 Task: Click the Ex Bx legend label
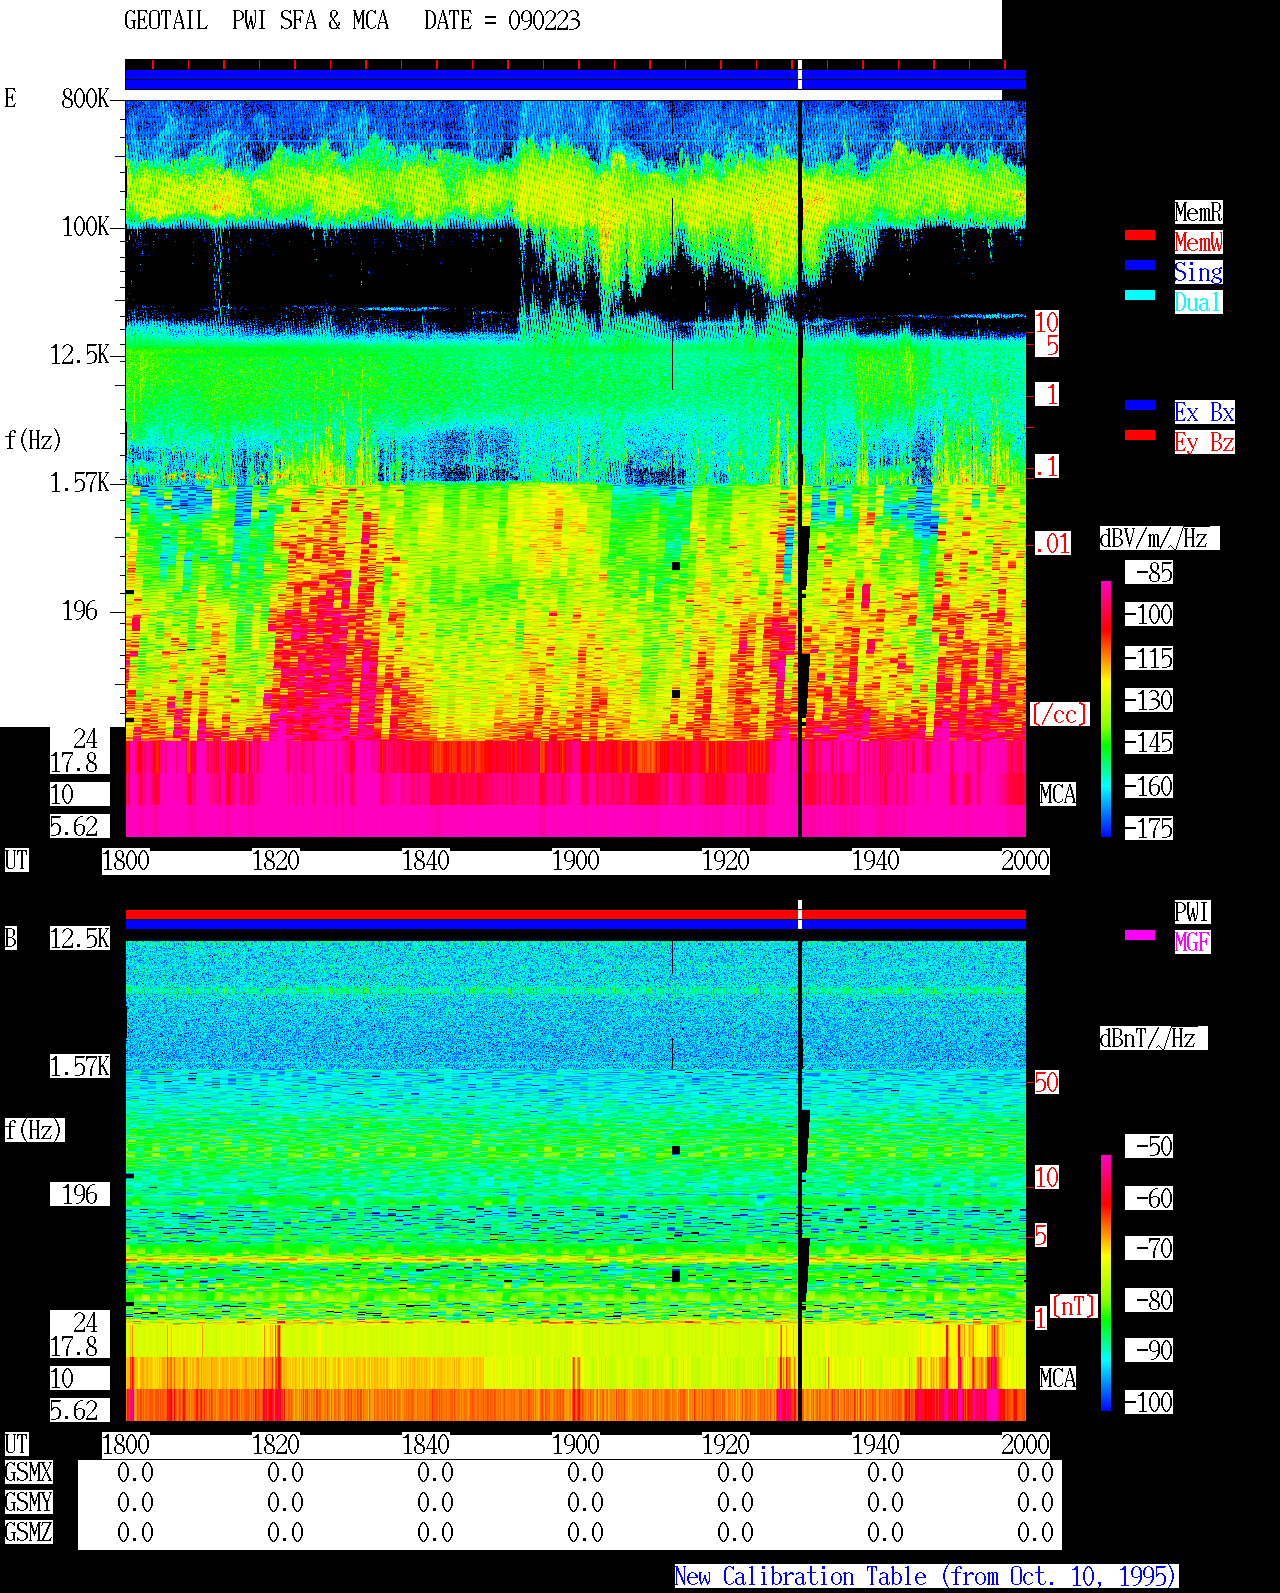[1204, 412]
